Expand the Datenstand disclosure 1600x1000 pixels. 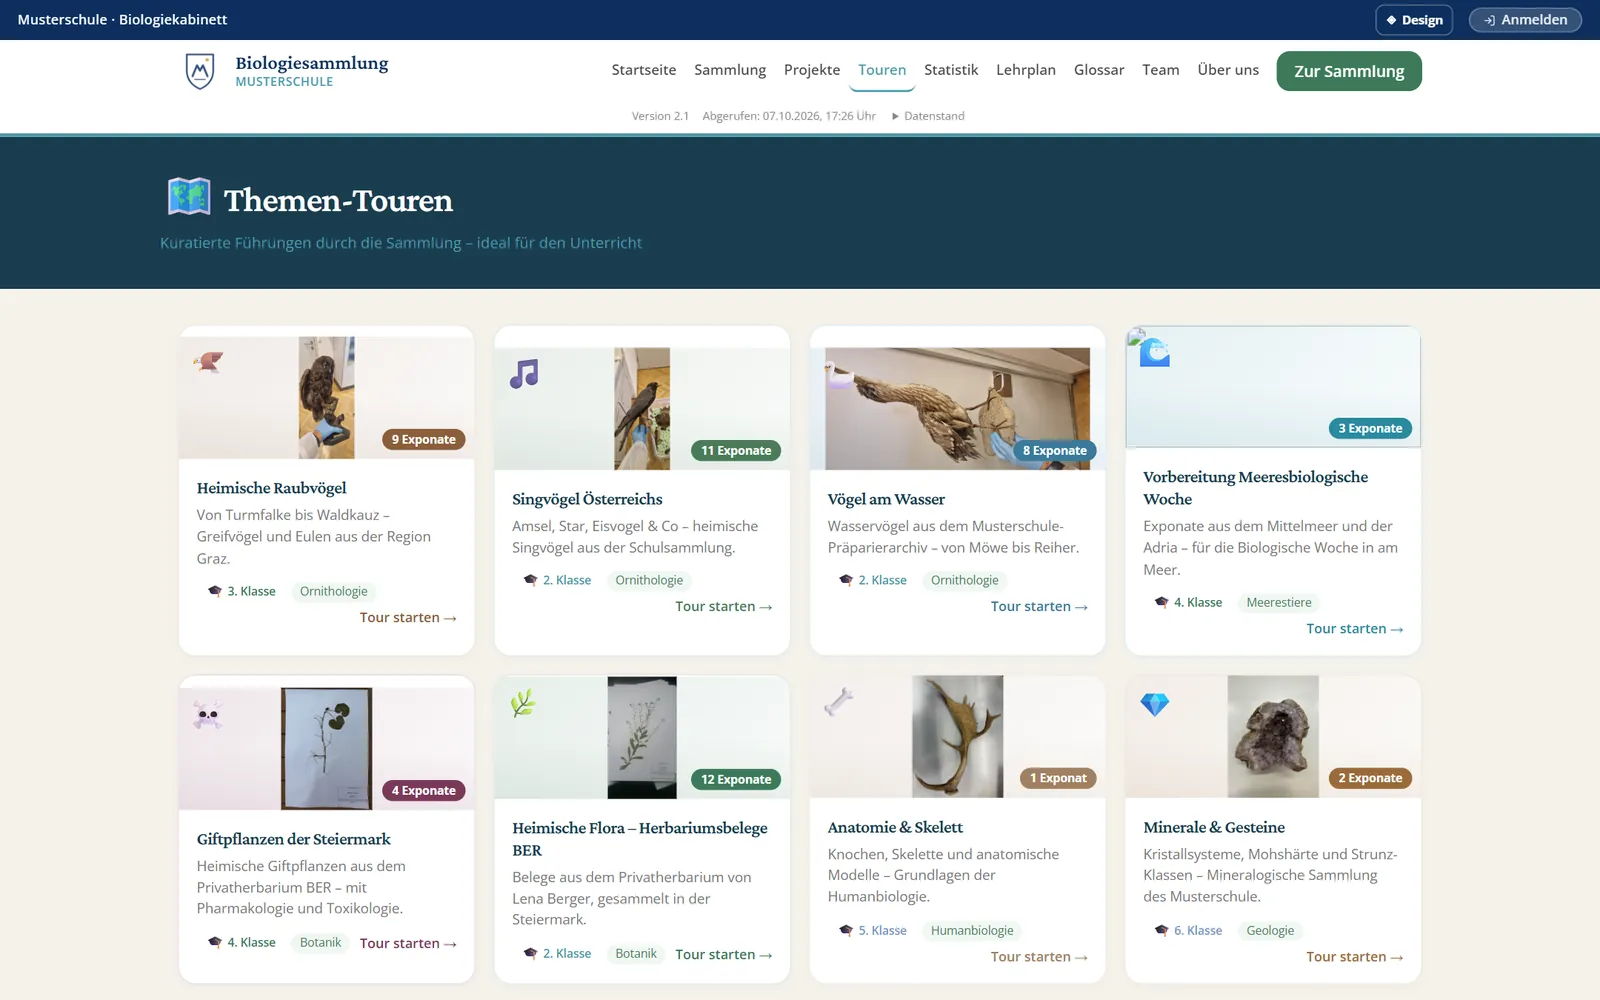(928, 116)
